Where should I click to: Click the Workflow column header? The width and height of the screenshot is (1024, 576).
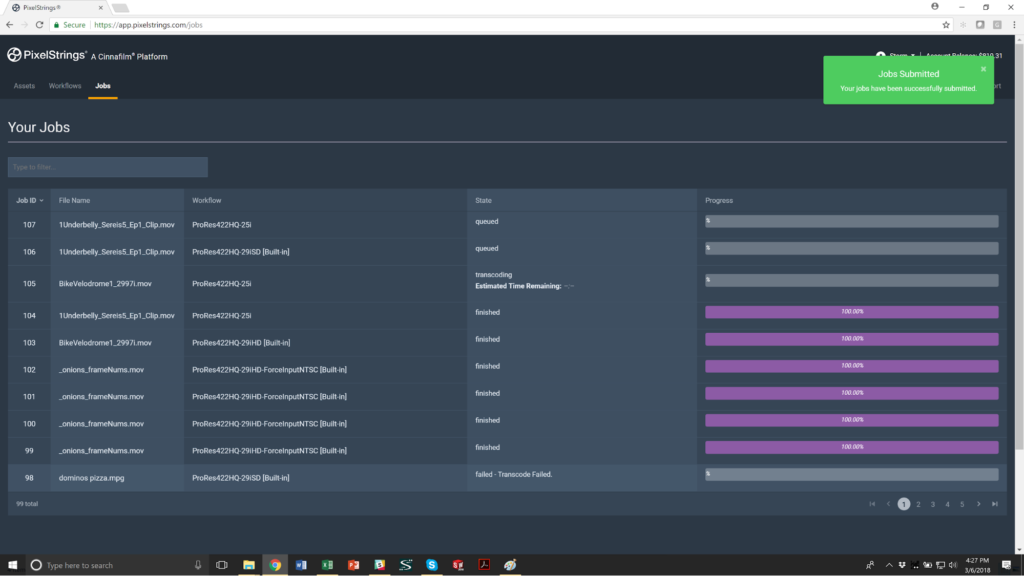(x=206, y=200)
